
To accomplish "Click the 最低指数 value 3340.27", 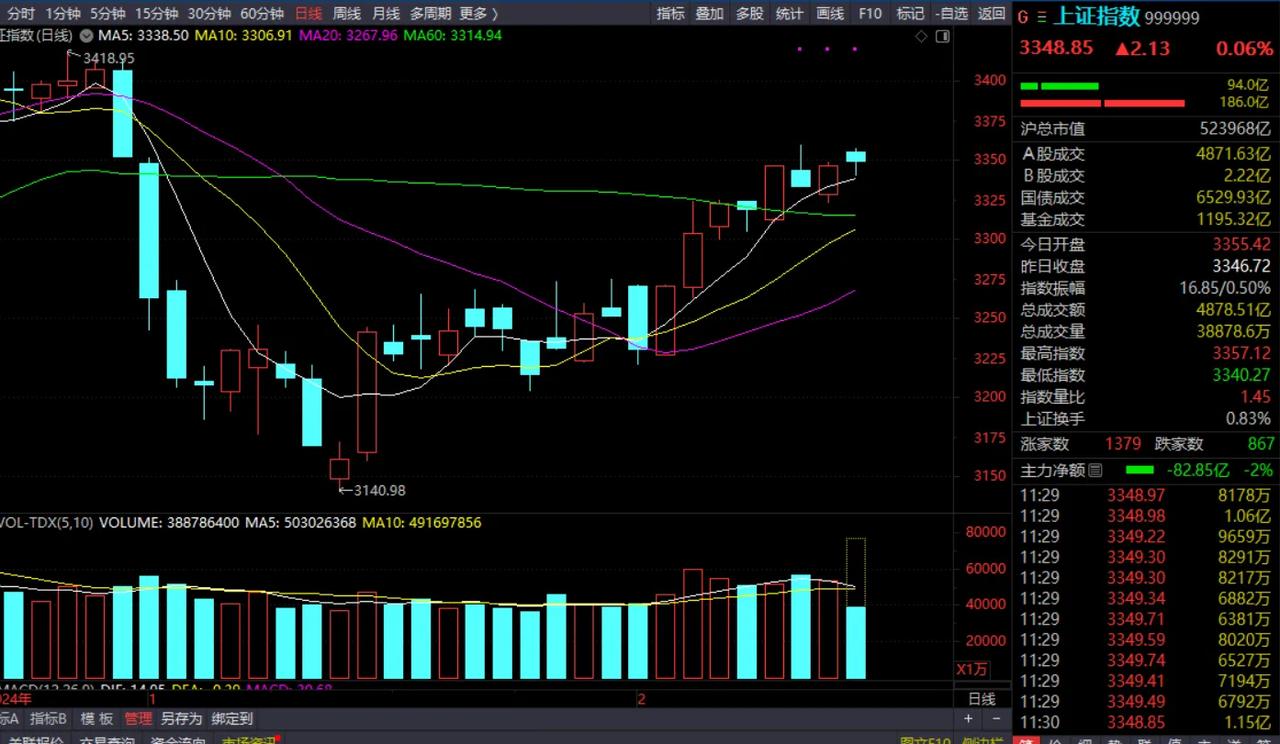I will (x=1241, y=375).
